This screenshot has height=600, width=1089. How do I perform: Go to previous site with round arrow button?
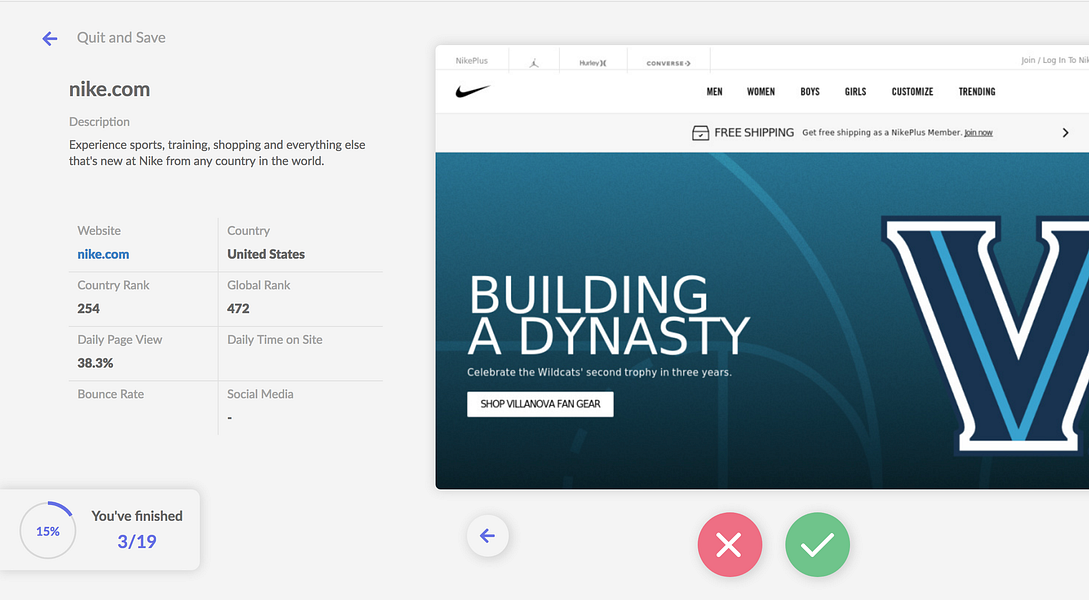click(488, 535)
